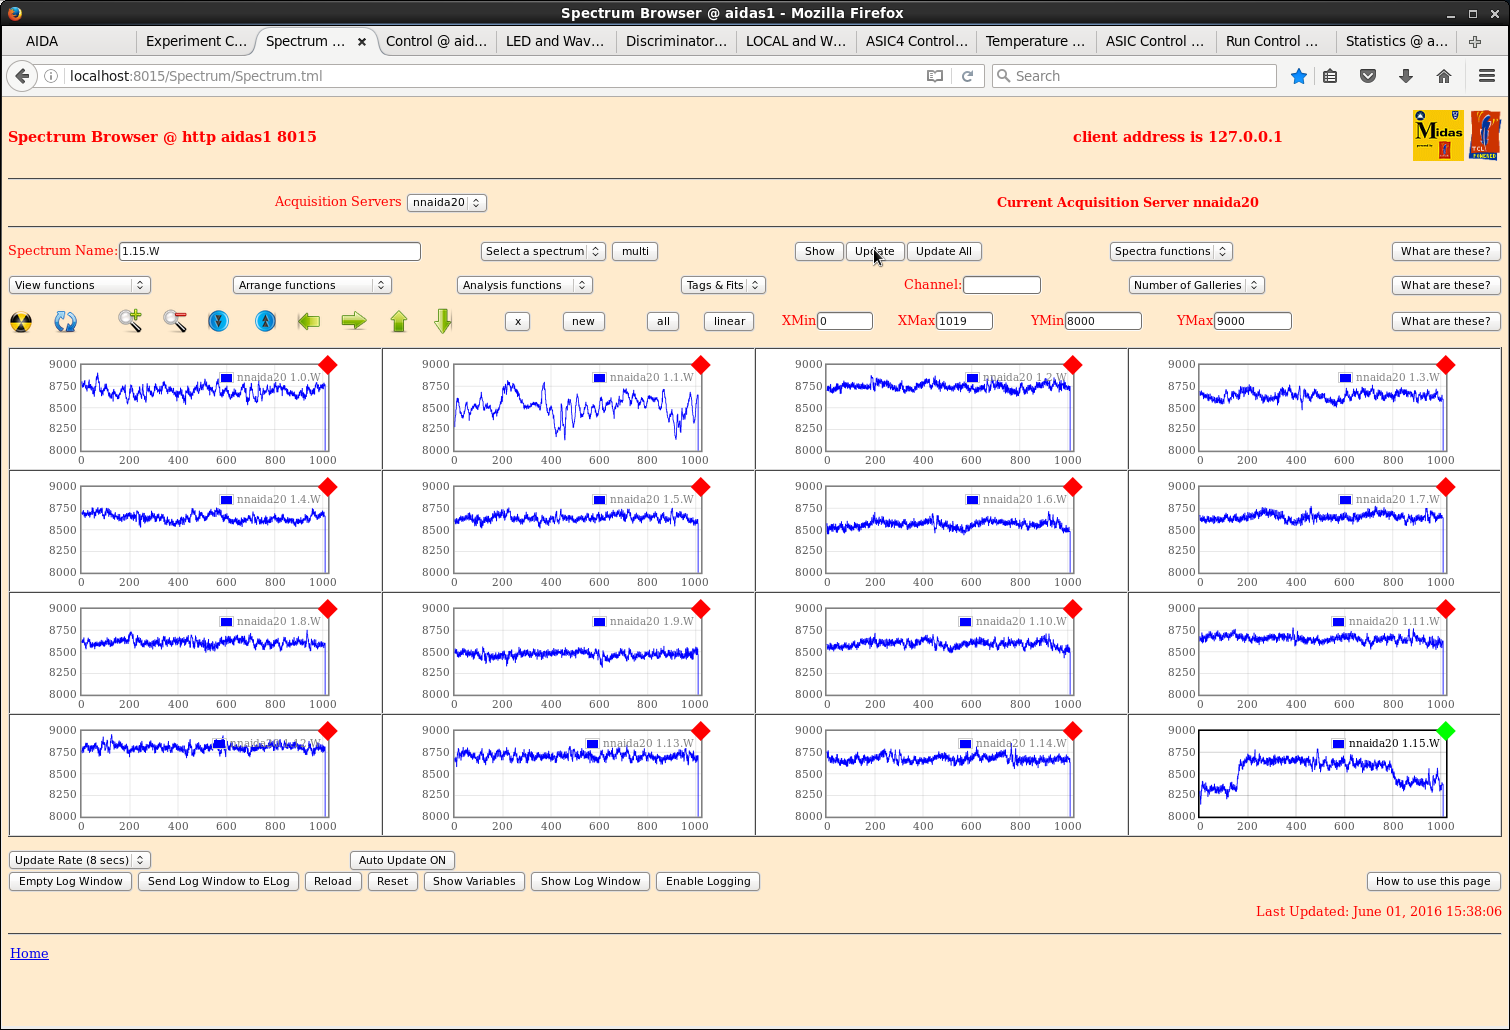The image size is (1510, 1030).
Task: Open the Acquisition Servers nnaida20 dropdown
Action: point(447,202)
